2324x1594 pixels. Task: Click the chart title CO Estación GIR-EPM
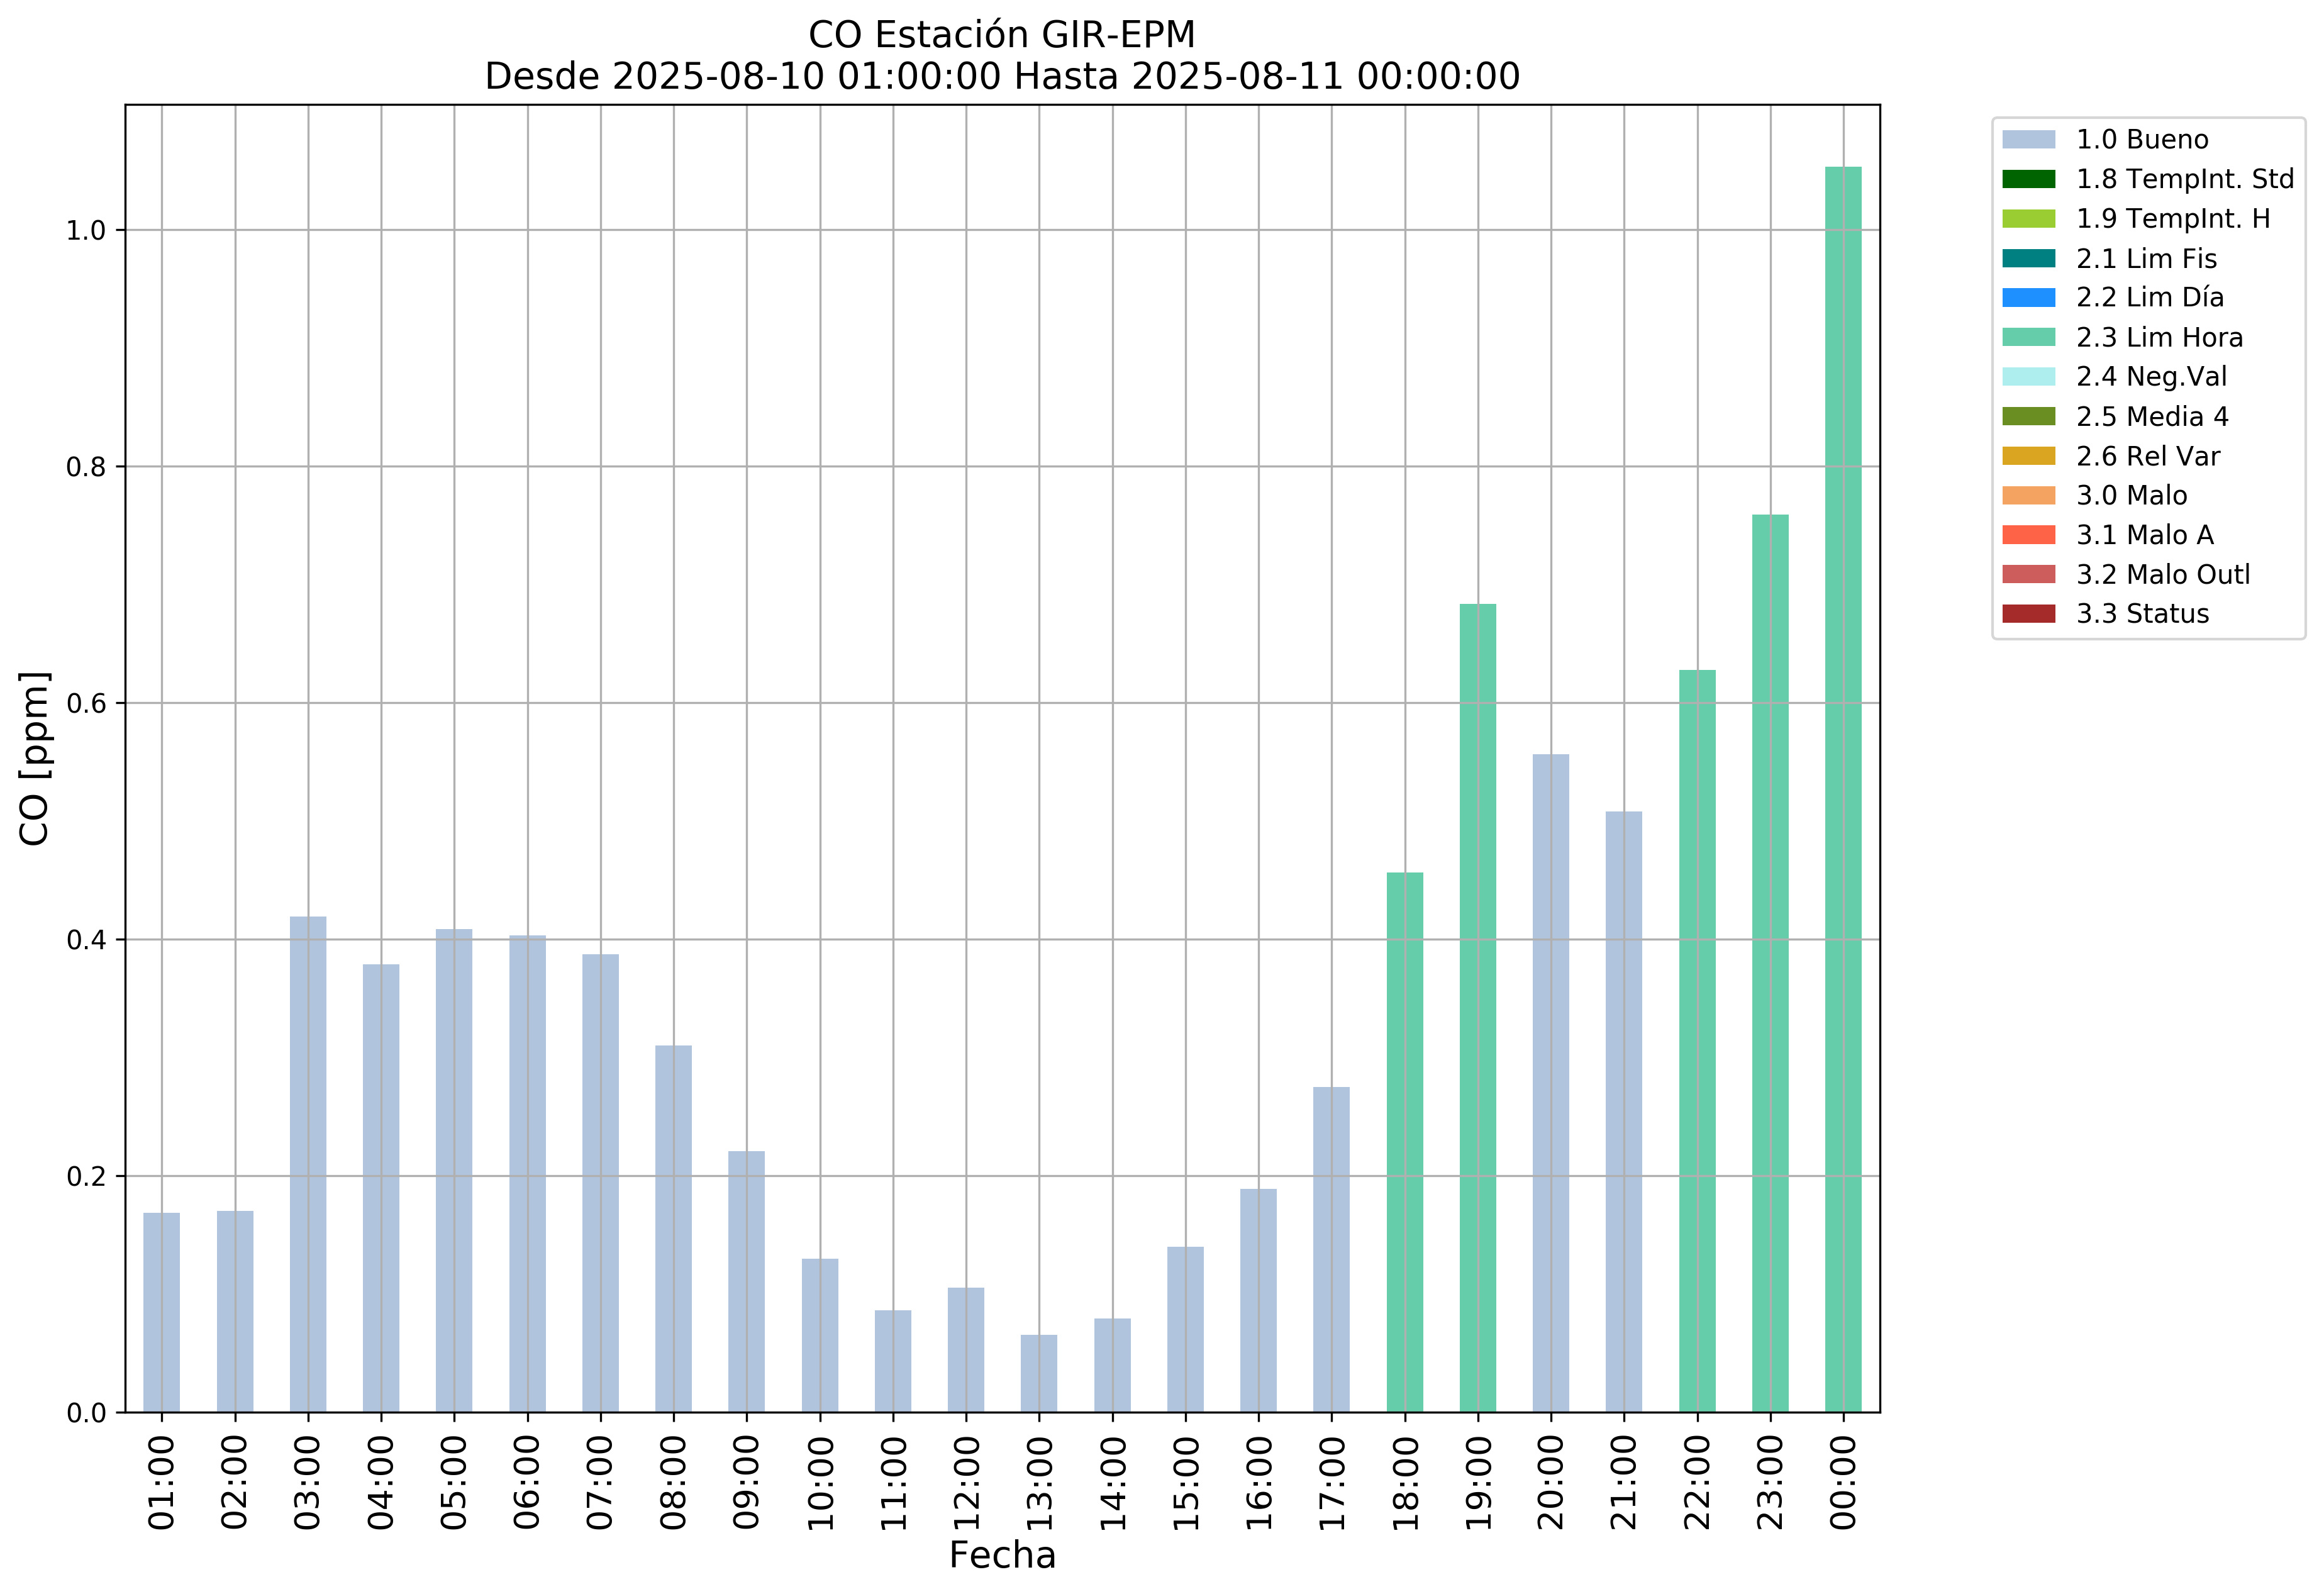[x=1001, y=35]
